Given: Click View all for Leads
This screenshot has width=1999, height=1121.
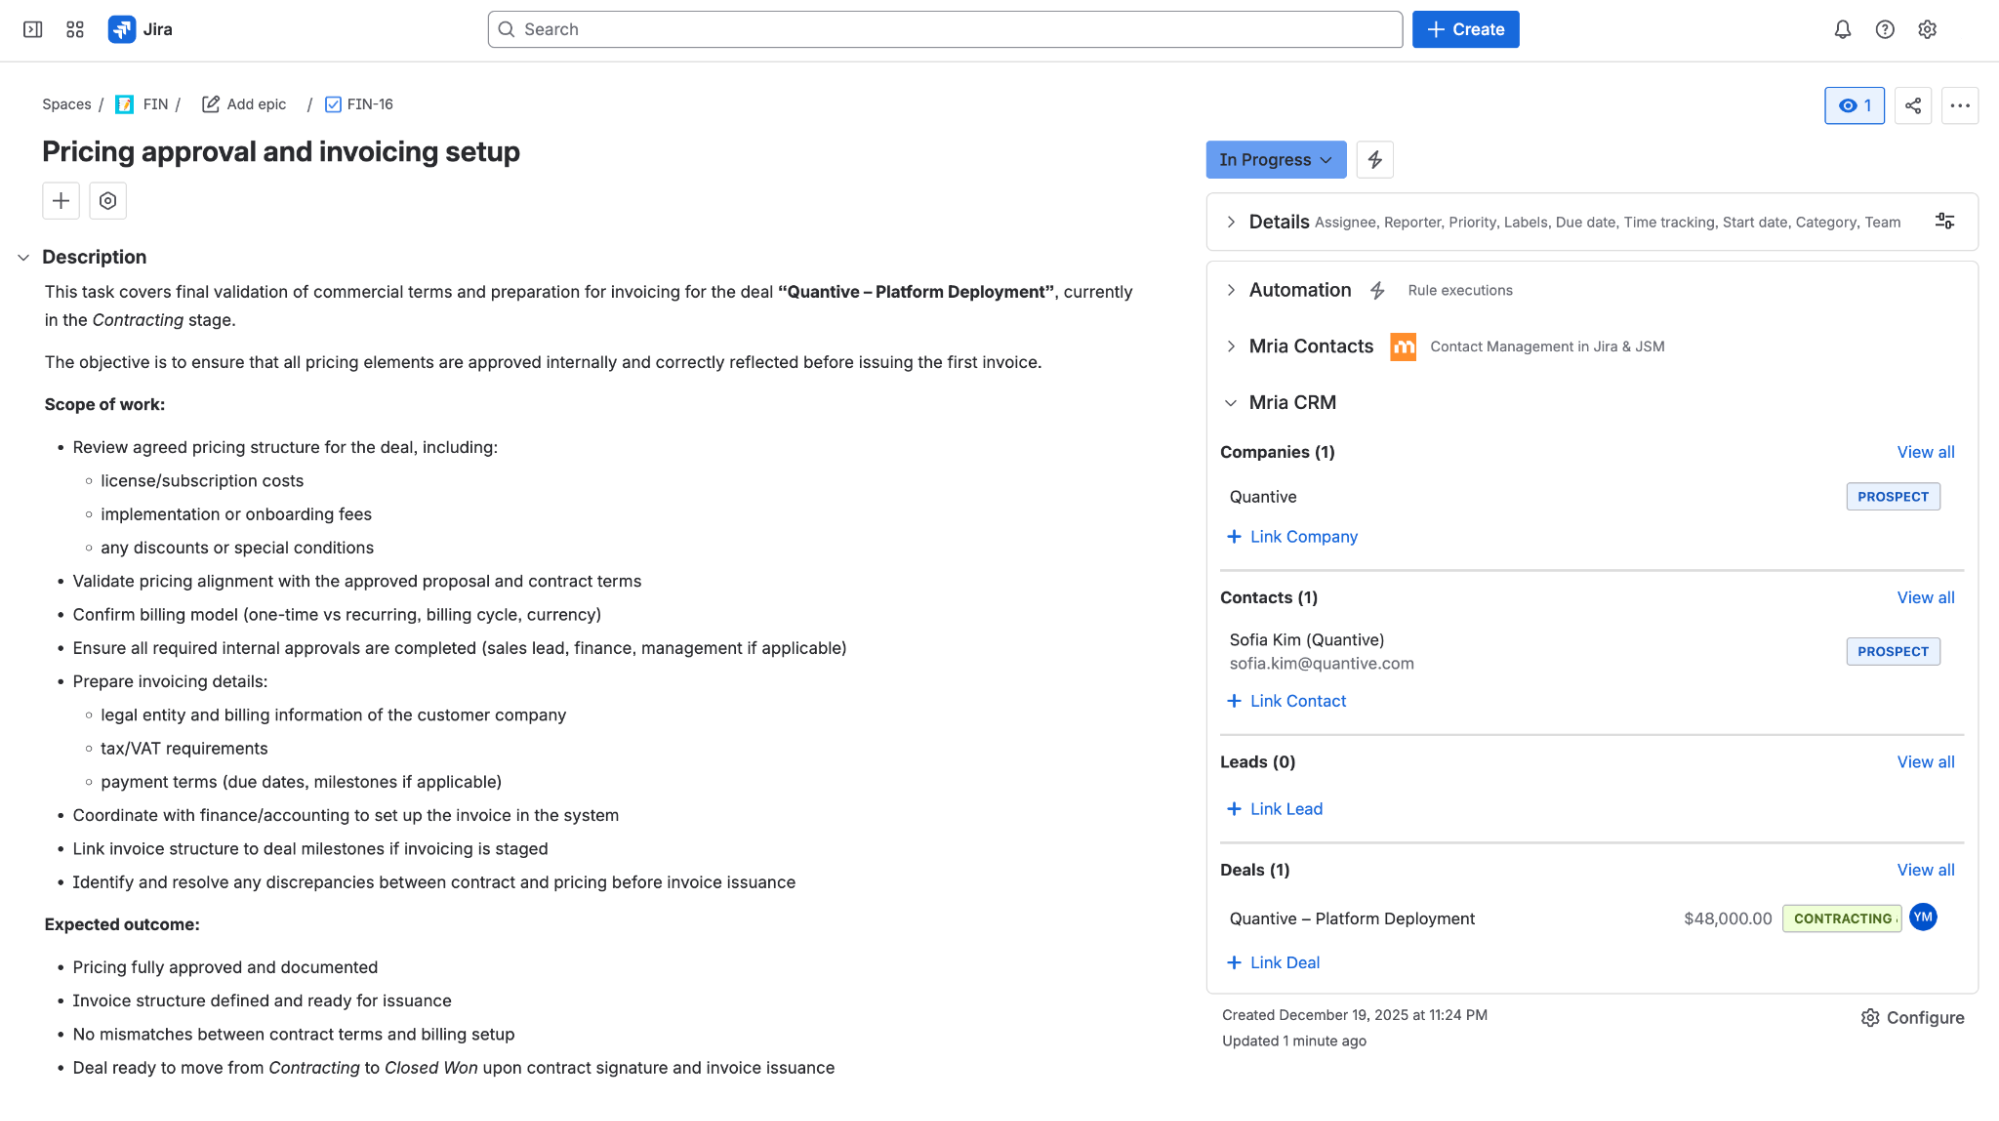Looking at the screenshot, I should click(x=1925, y=761).
